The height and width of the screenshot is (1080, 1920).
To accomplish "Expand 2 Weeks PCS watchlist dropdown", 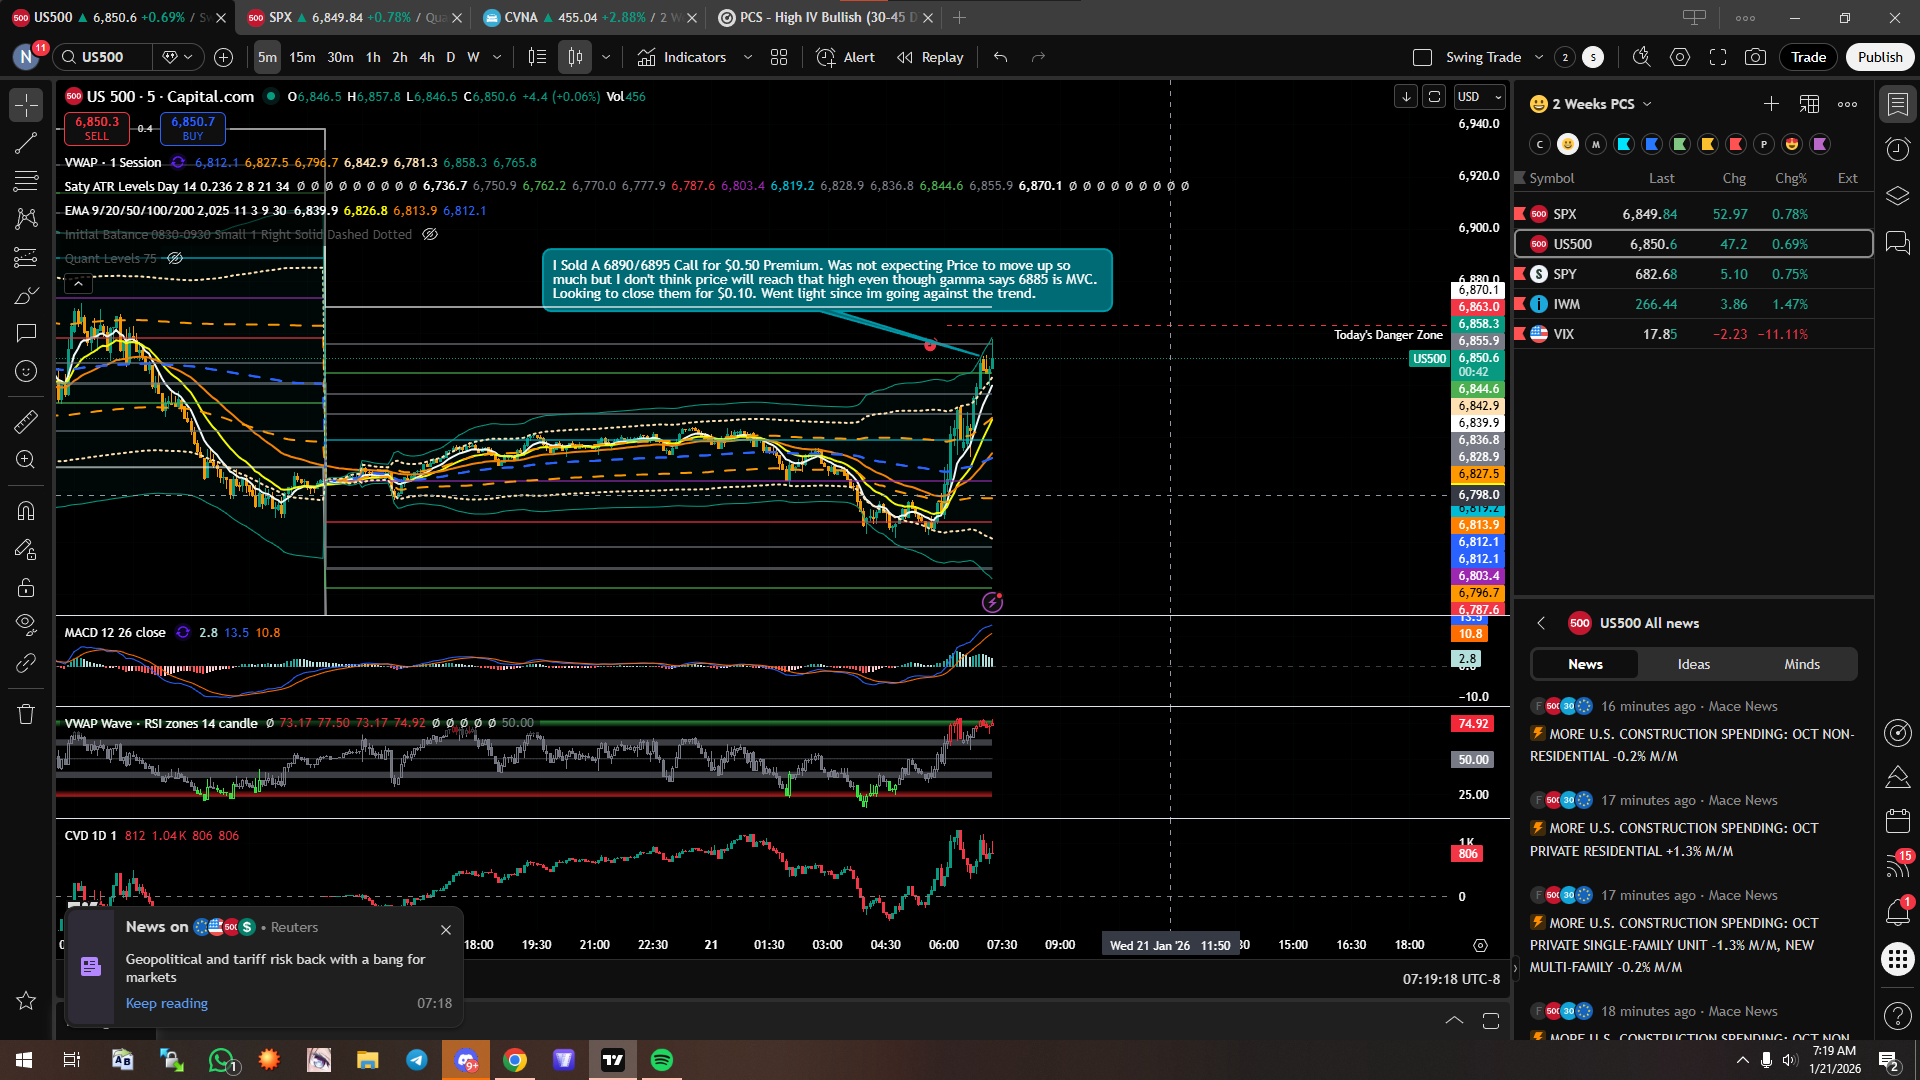I will 1647,104.
